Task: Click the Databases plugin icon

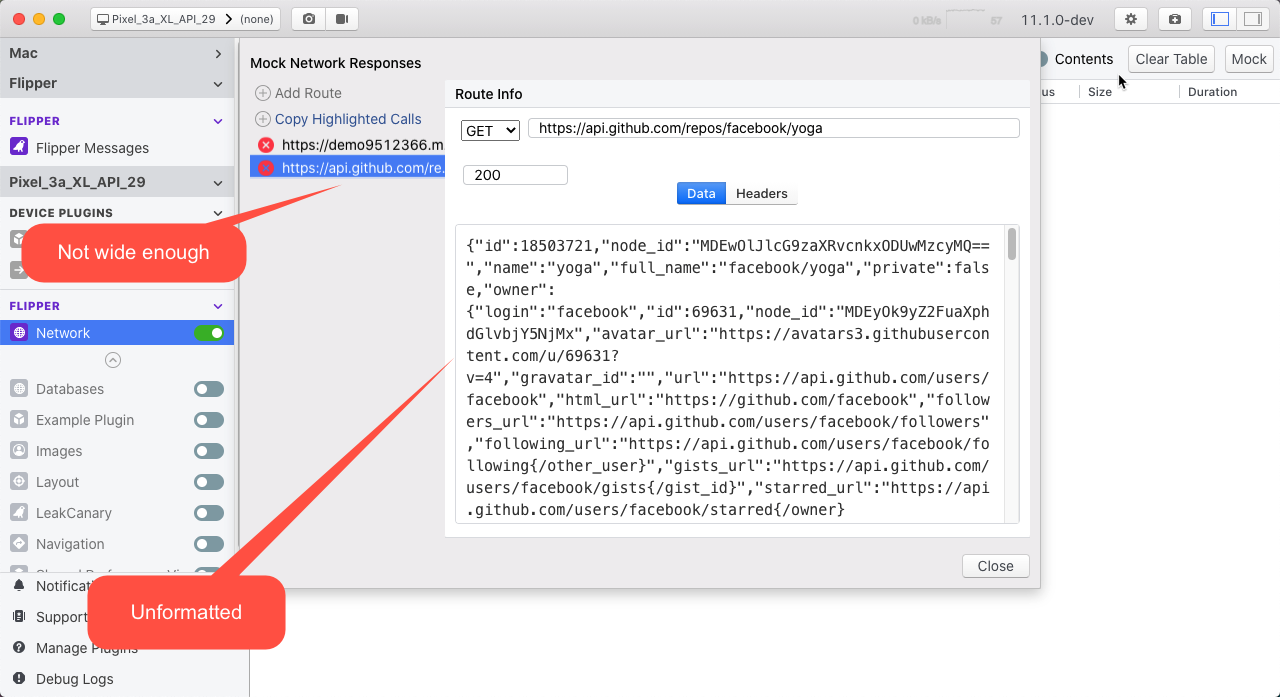Action: click(x=19, y=389)
